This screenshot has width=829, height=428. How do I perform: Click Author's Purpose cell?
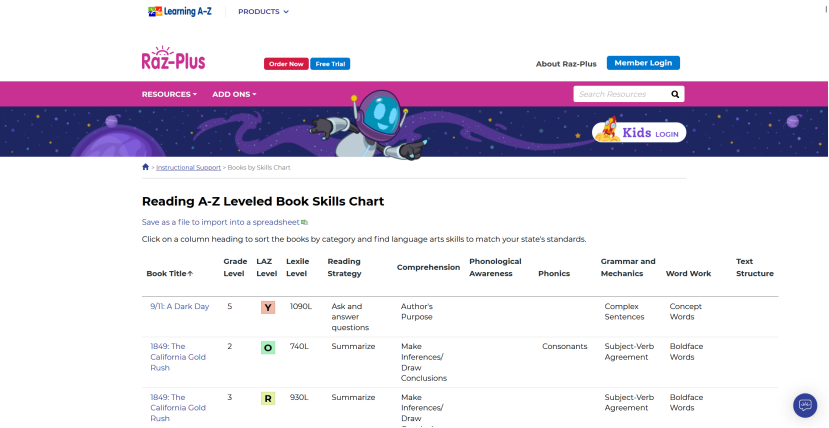417,312
